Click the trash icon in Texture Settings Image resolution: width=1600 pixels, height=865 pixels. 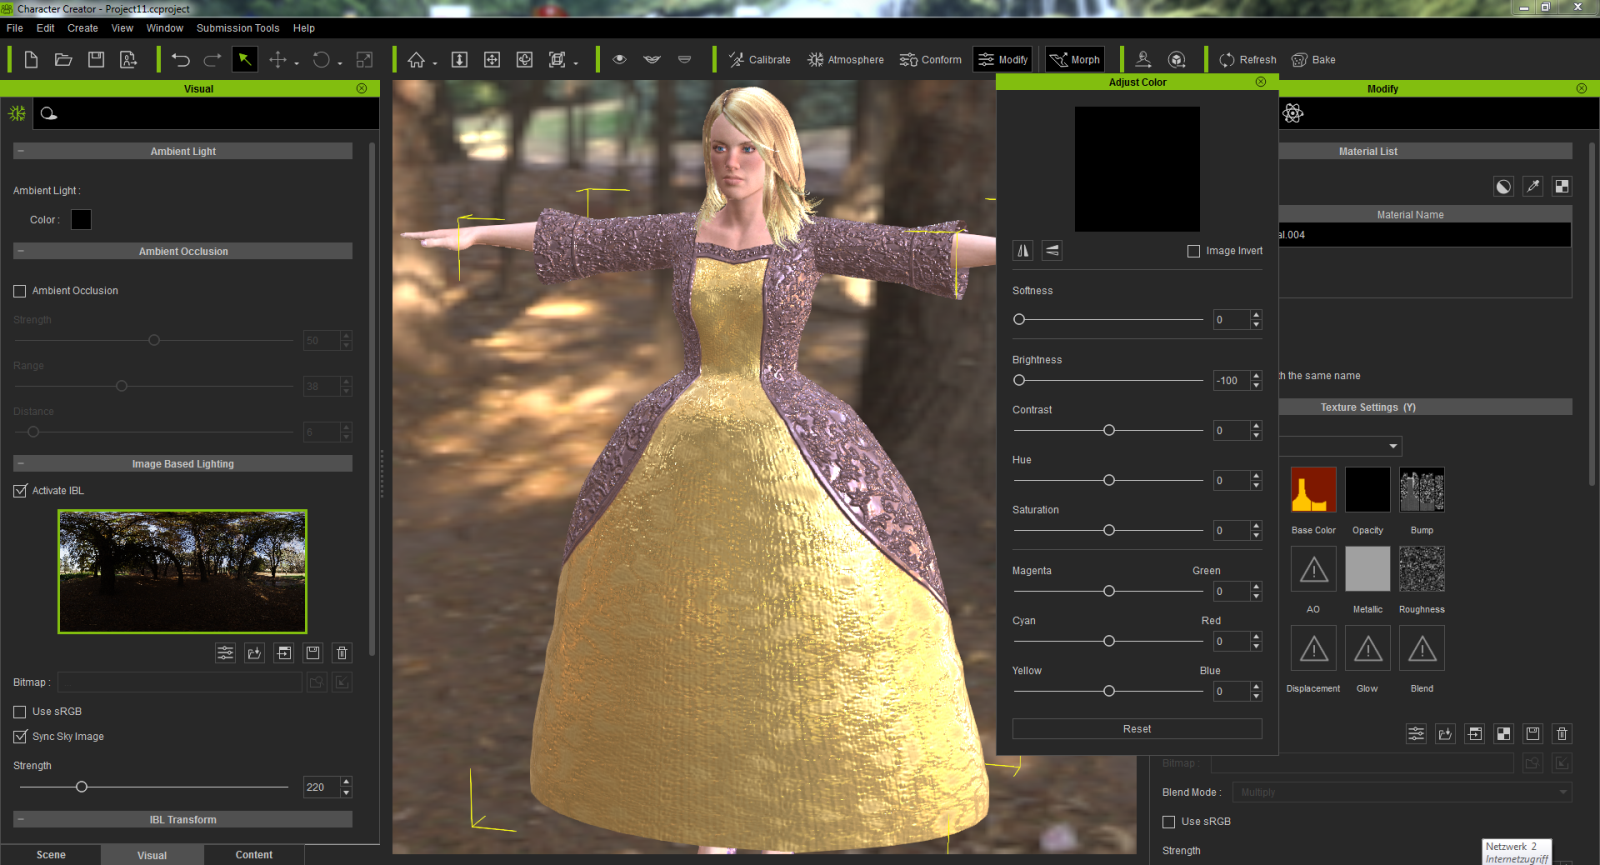click(1562, 734)
